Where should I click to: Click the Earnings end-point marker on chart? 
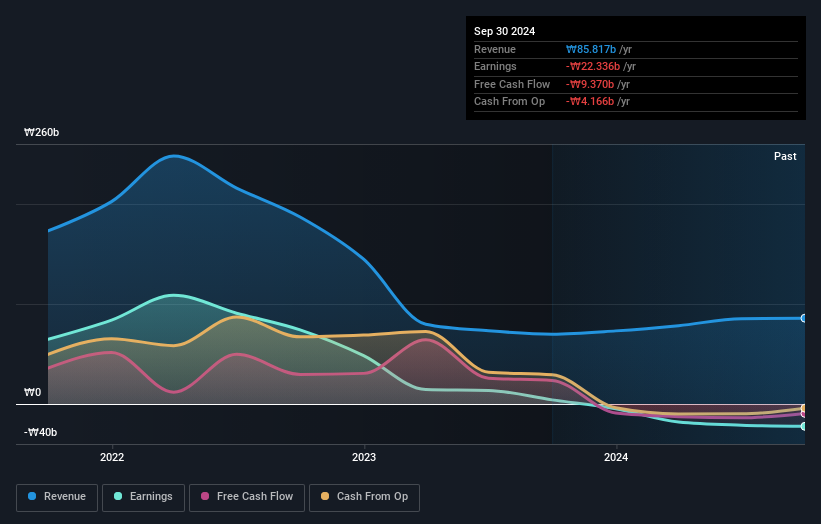(x=803, y=426)
